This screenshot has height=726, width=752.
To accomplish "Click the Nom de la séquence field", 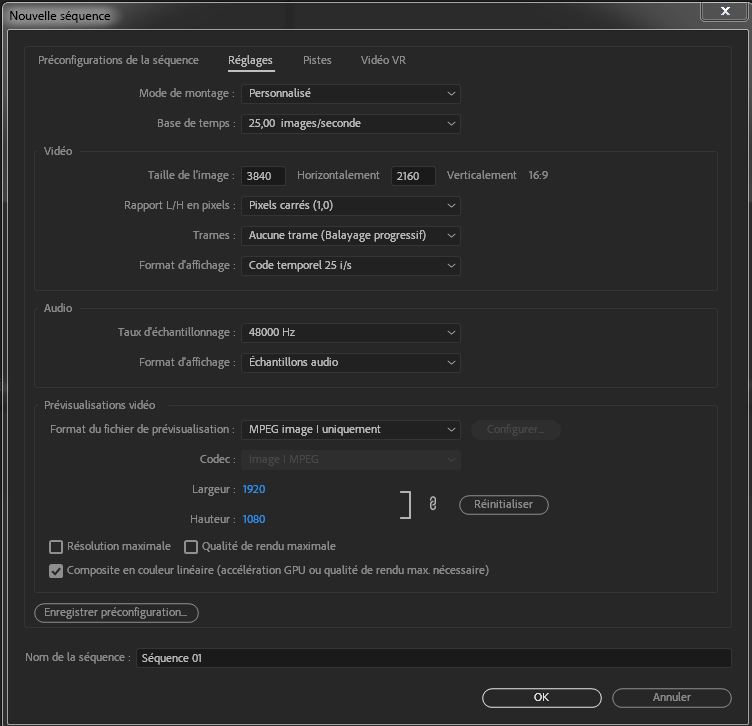I will [x=434, y=658].
